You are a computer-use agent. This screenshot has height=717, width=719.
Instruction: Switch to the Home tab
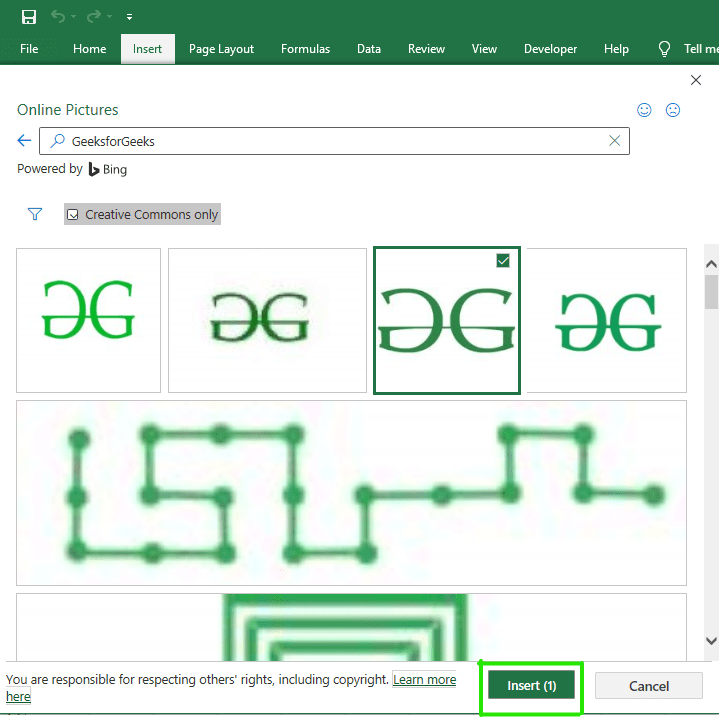[89, 49]
